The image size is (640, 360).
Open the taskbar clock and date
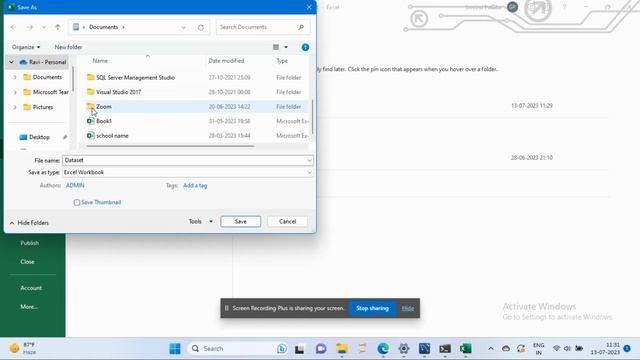[x=605, y=349]
